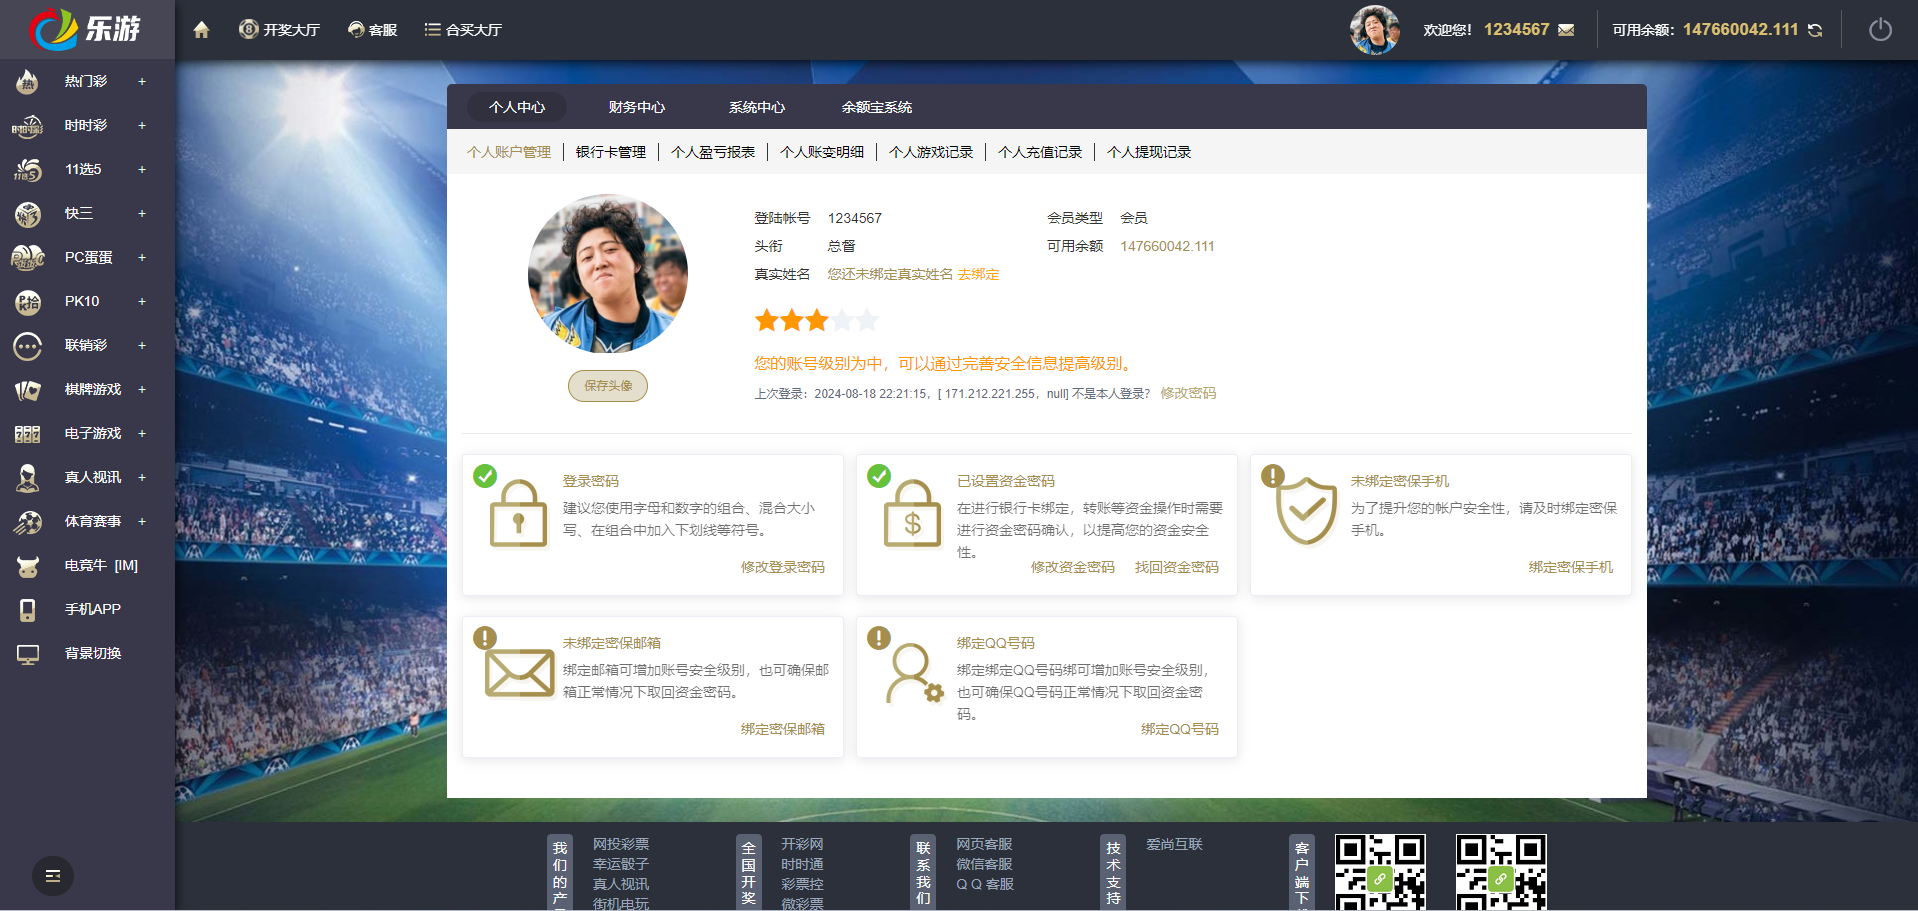Click 去绑定 real name link
This screenshot has width=1918, height=911.
978,274
